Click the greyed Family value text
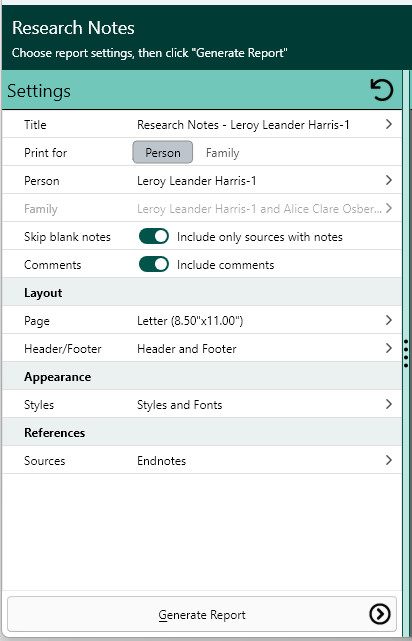 (259, 209)
